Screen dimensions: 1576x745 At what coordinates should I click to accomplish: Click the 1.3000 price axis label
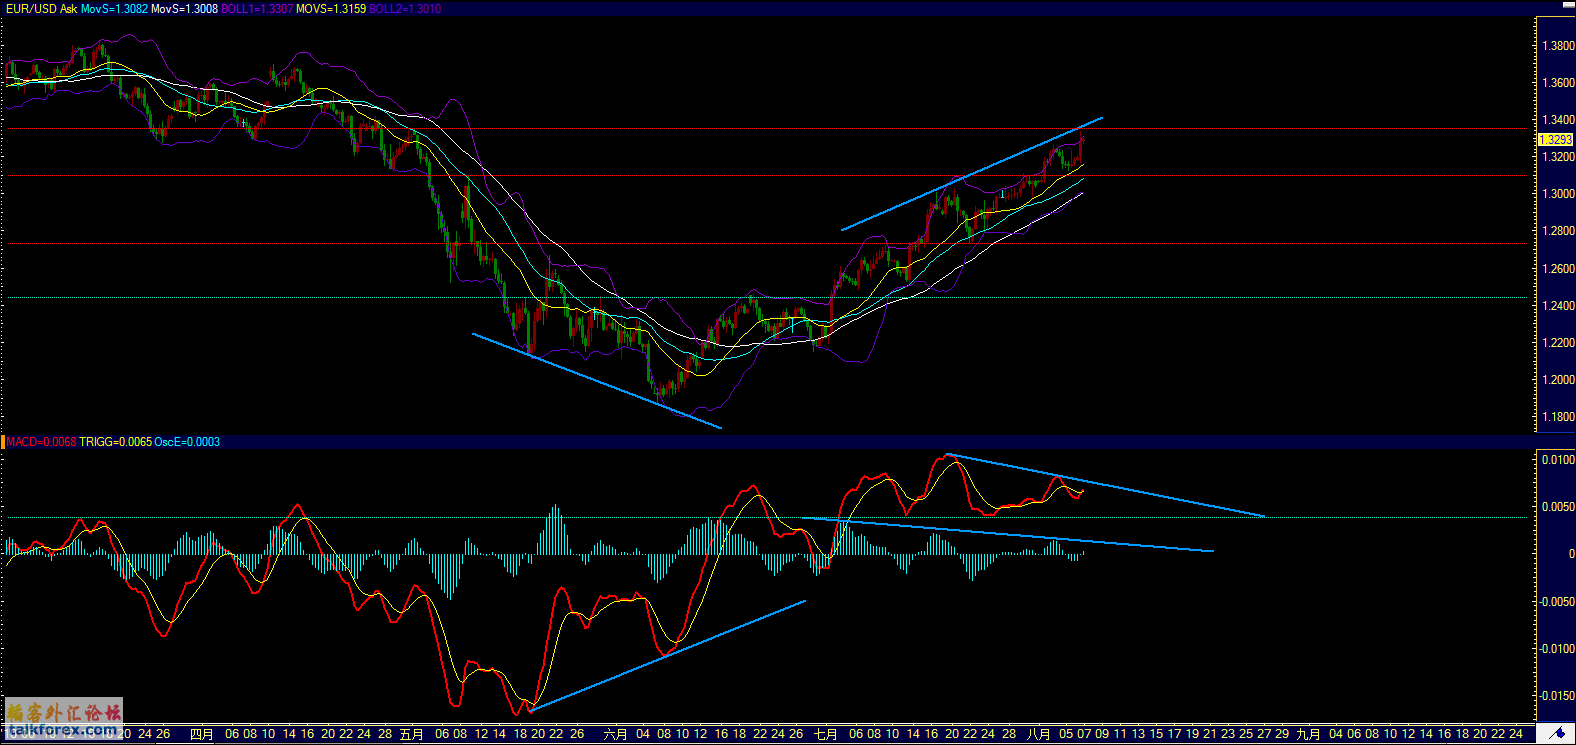[1558, 194]
